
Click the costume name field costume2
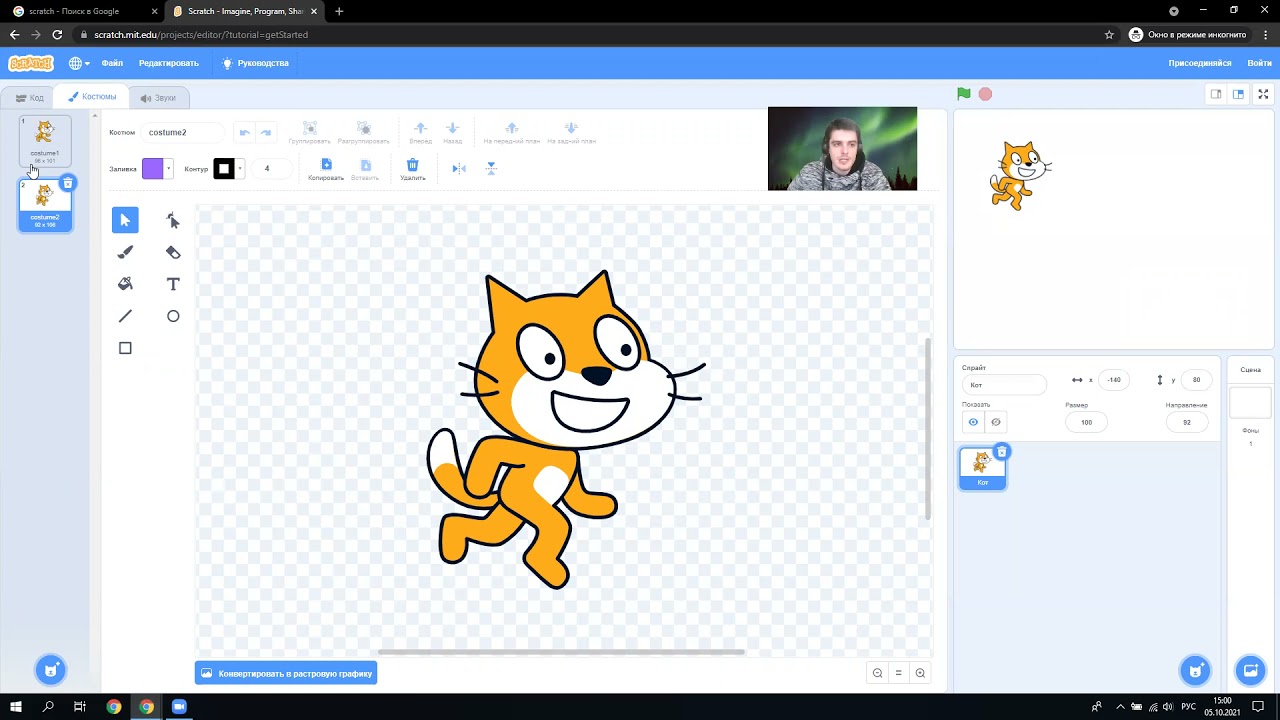coord(182,132)
